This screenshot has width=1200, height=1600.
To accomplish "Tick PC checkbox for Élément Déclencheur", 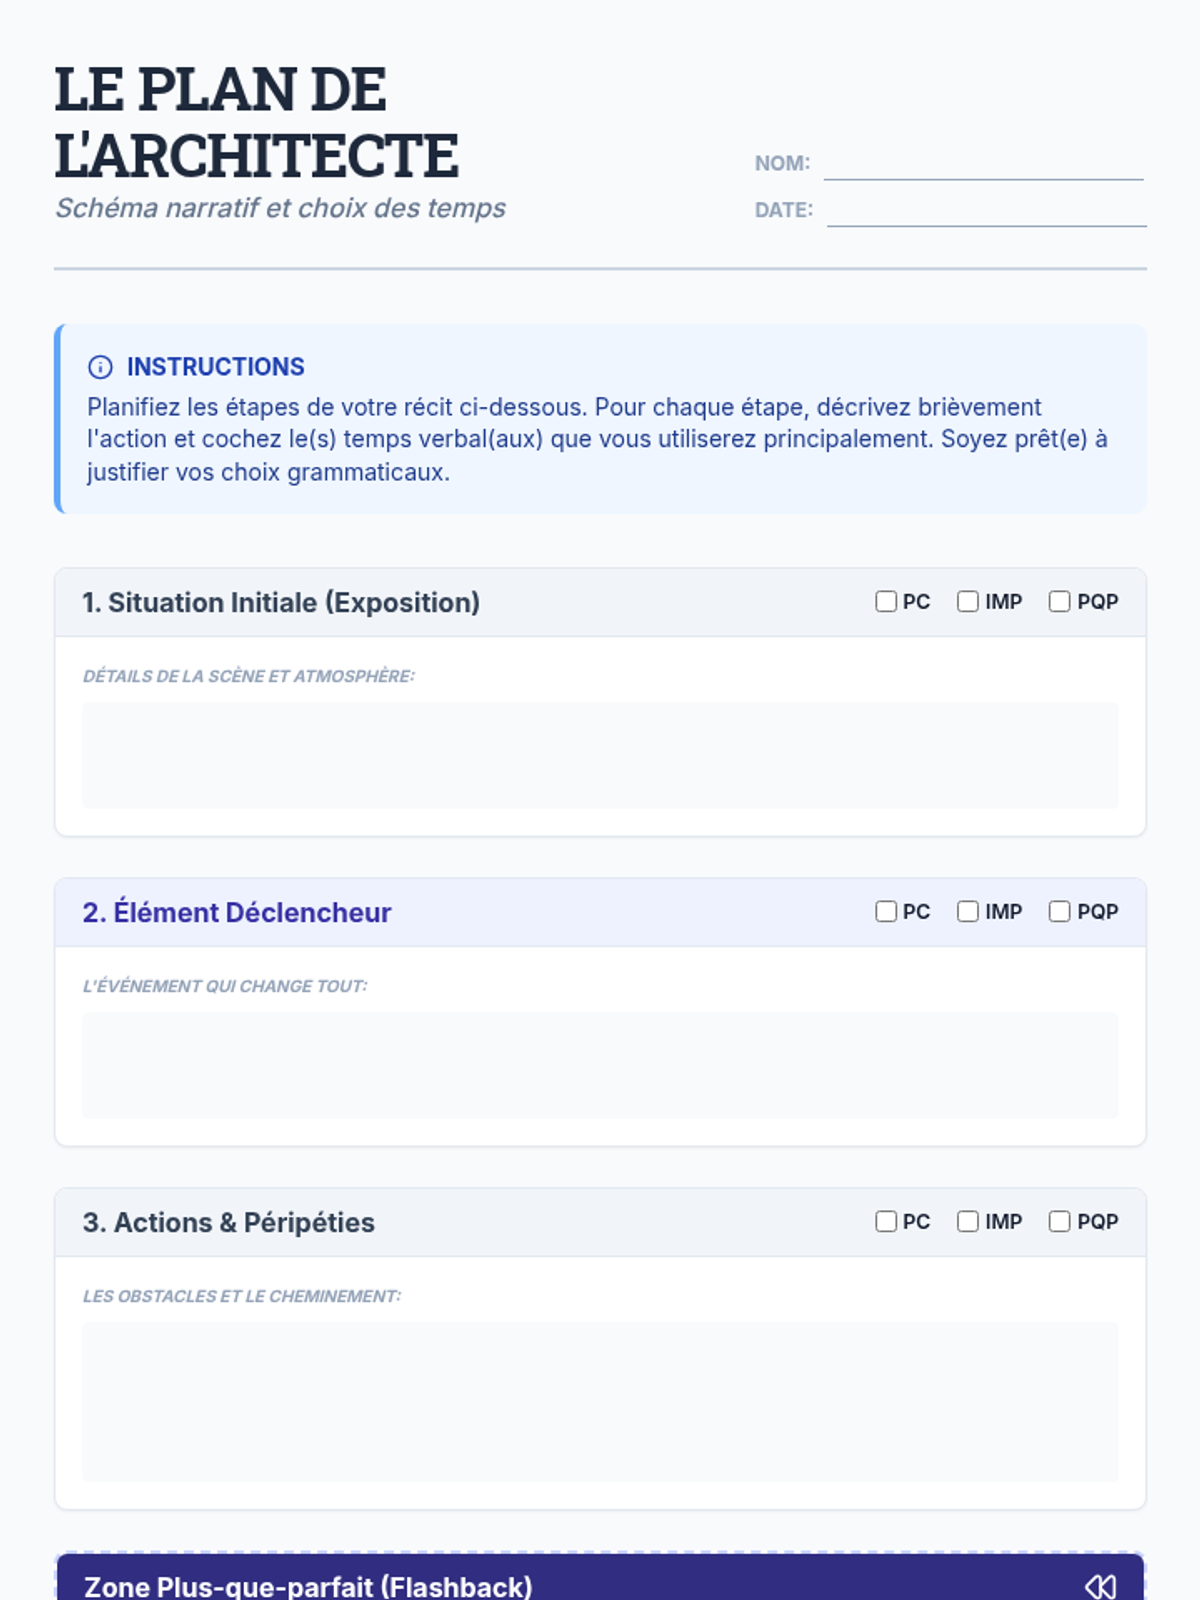I will 886,911.
